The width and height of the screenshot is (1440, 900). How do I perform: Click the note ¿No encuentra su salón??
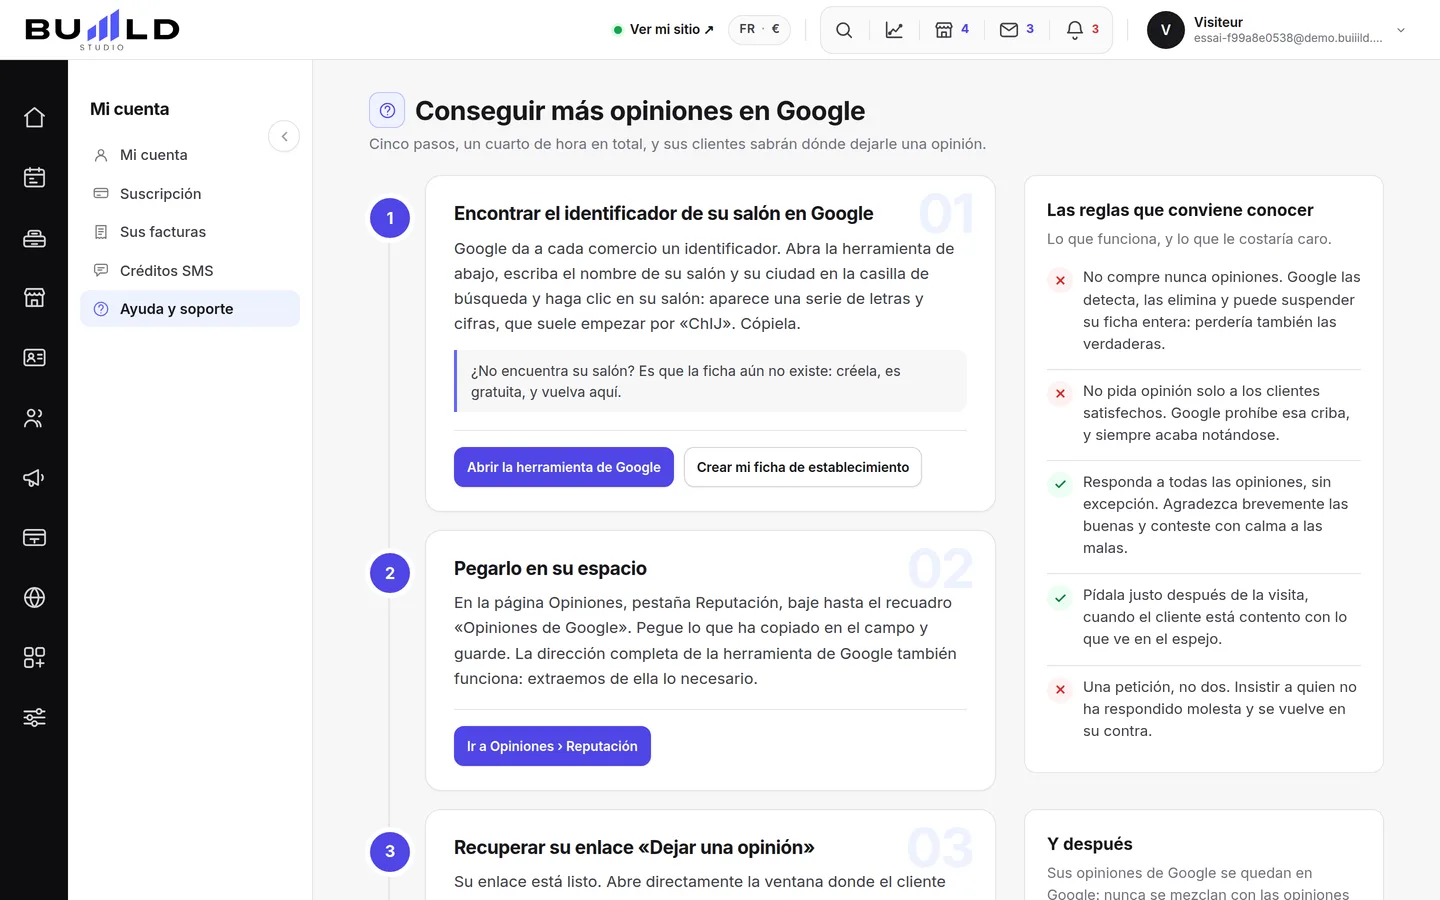coord(711,381)
